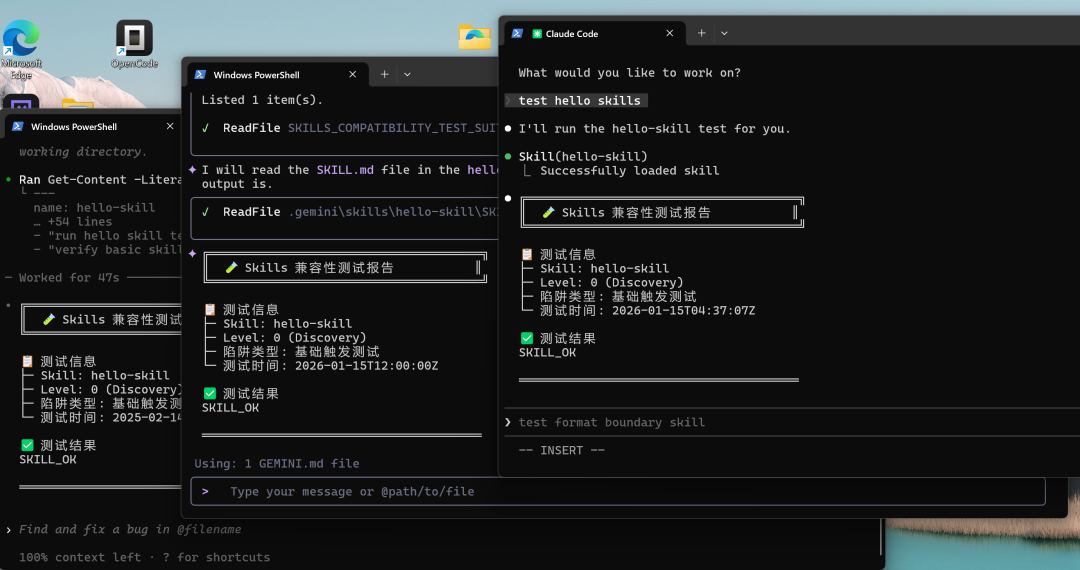The image size is (1080, 570).
Task: Click the SKILL_OK result in the Claude Code window
Action: click(x=547, y=352)
